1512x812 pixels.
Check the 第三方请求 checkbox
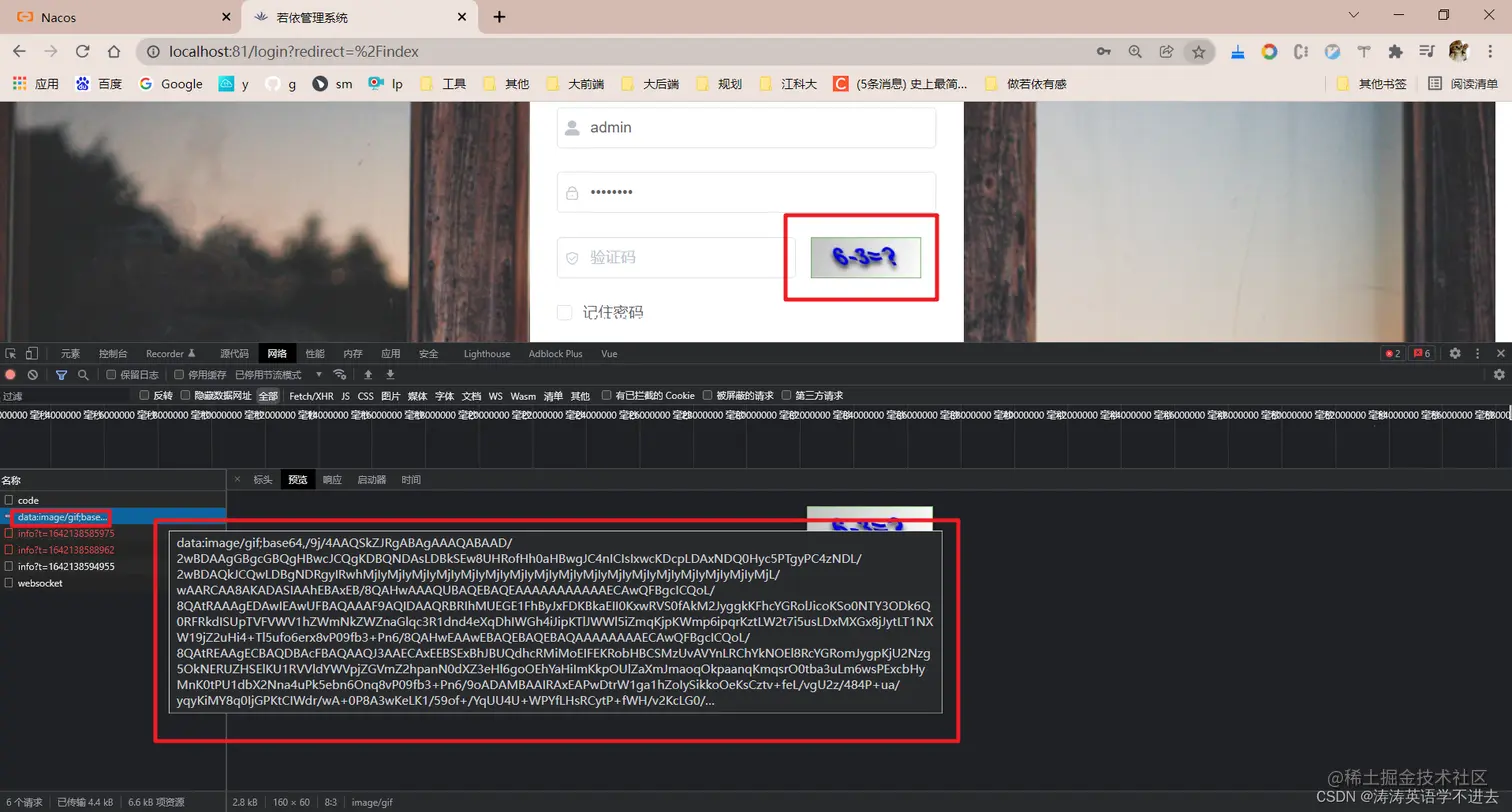coord(787,395)
